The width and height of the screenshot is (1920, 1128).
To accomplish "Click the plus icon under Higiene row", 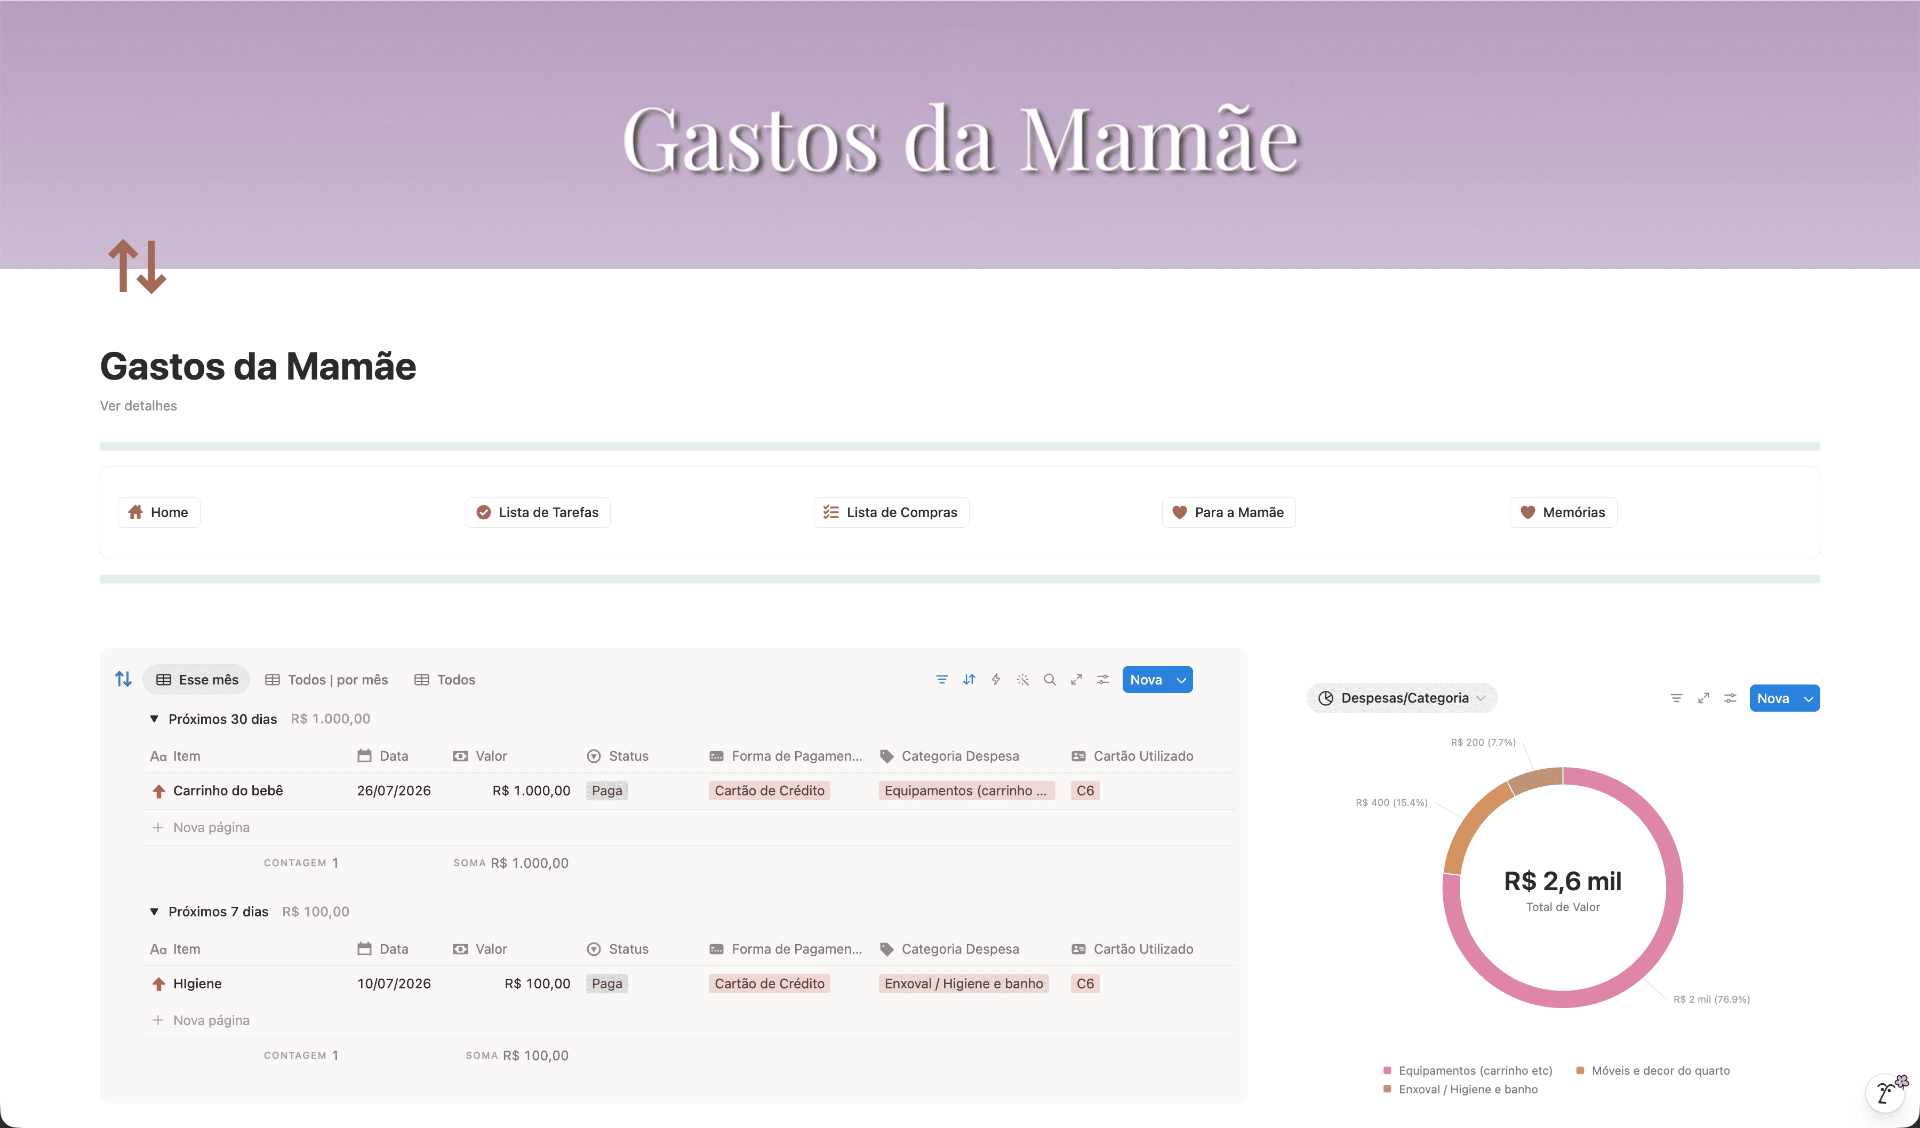I will [x=158, y=1021].
